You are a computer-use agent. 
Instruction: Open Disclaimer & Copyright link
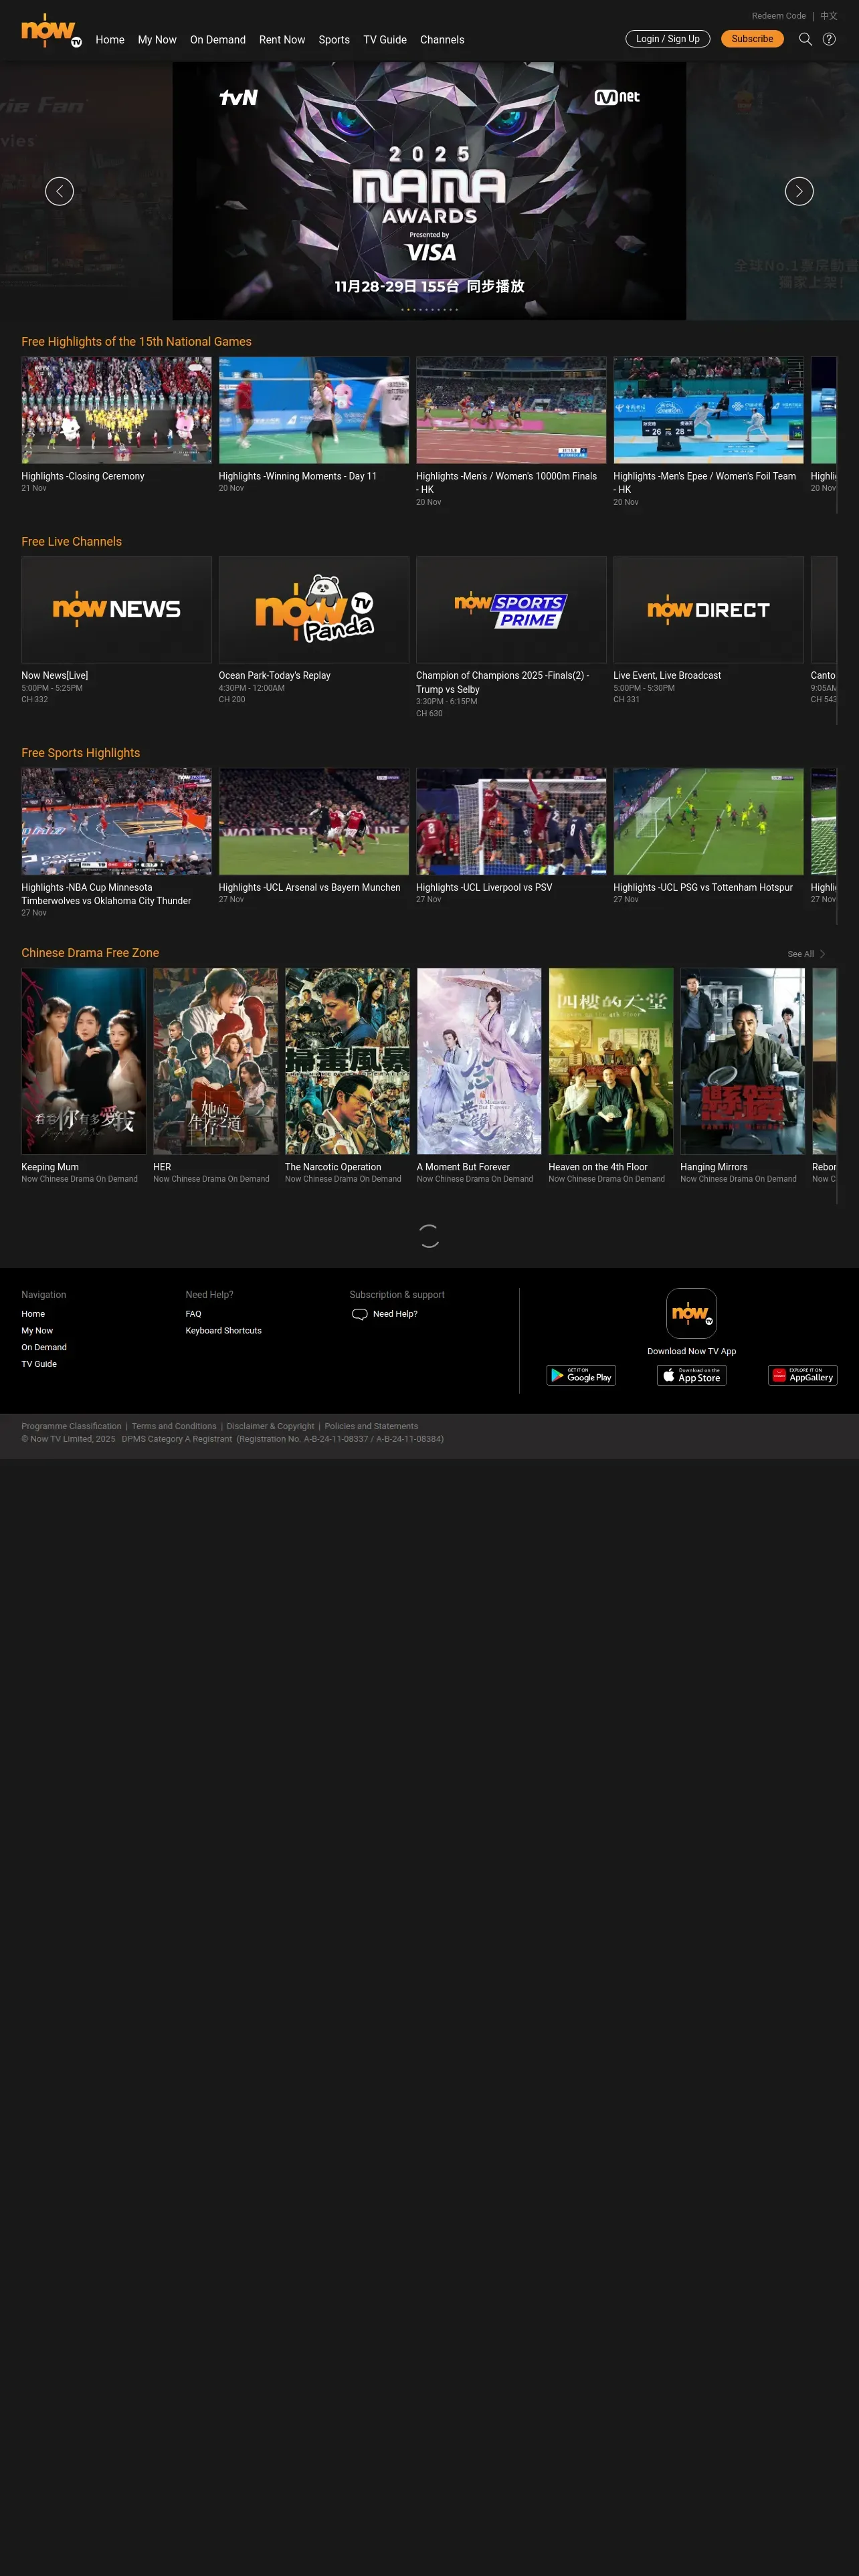(270, 1426)
